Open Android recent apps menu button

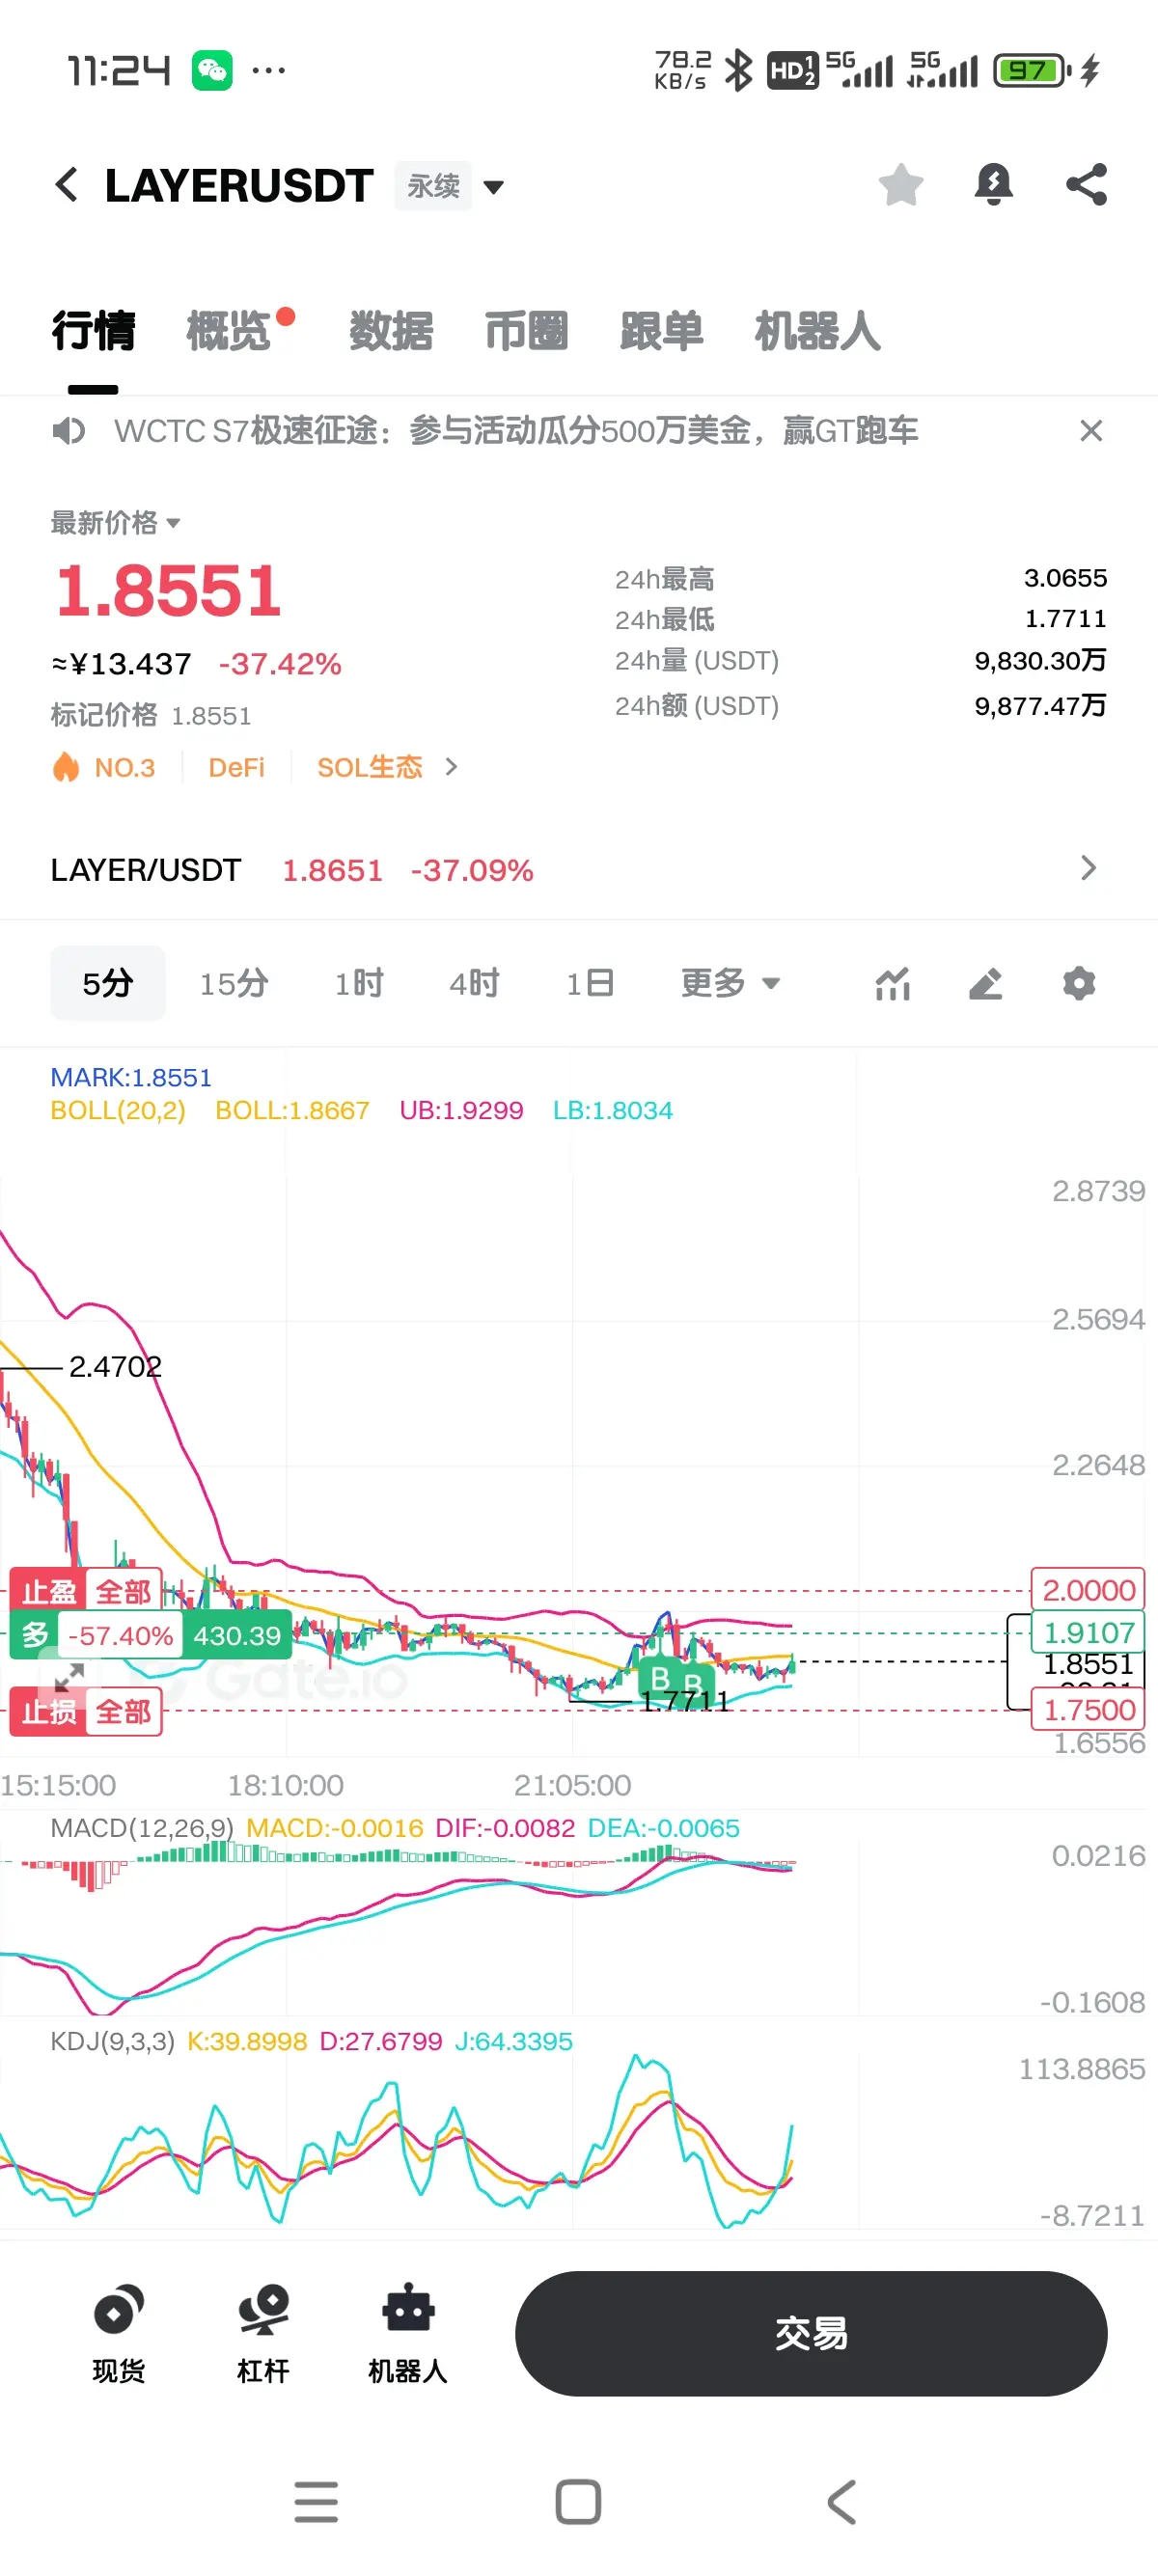(x=316, y=2502)
